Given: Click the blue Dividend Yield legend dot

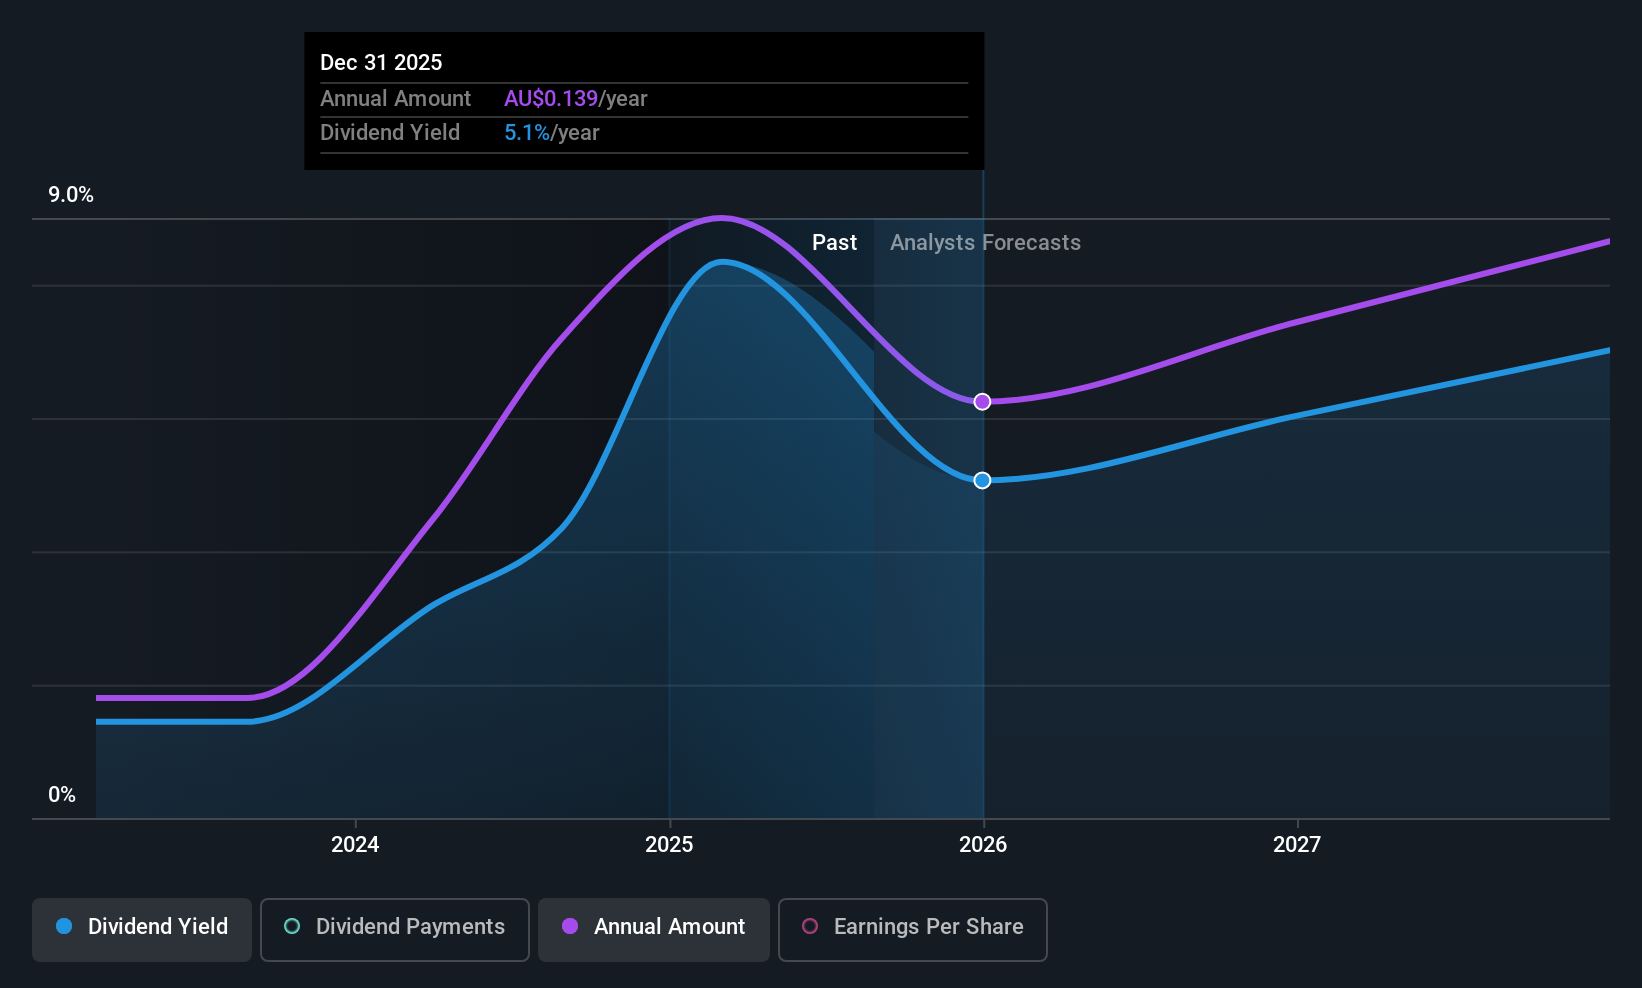Looking at the screenshot, I should 64,926.
